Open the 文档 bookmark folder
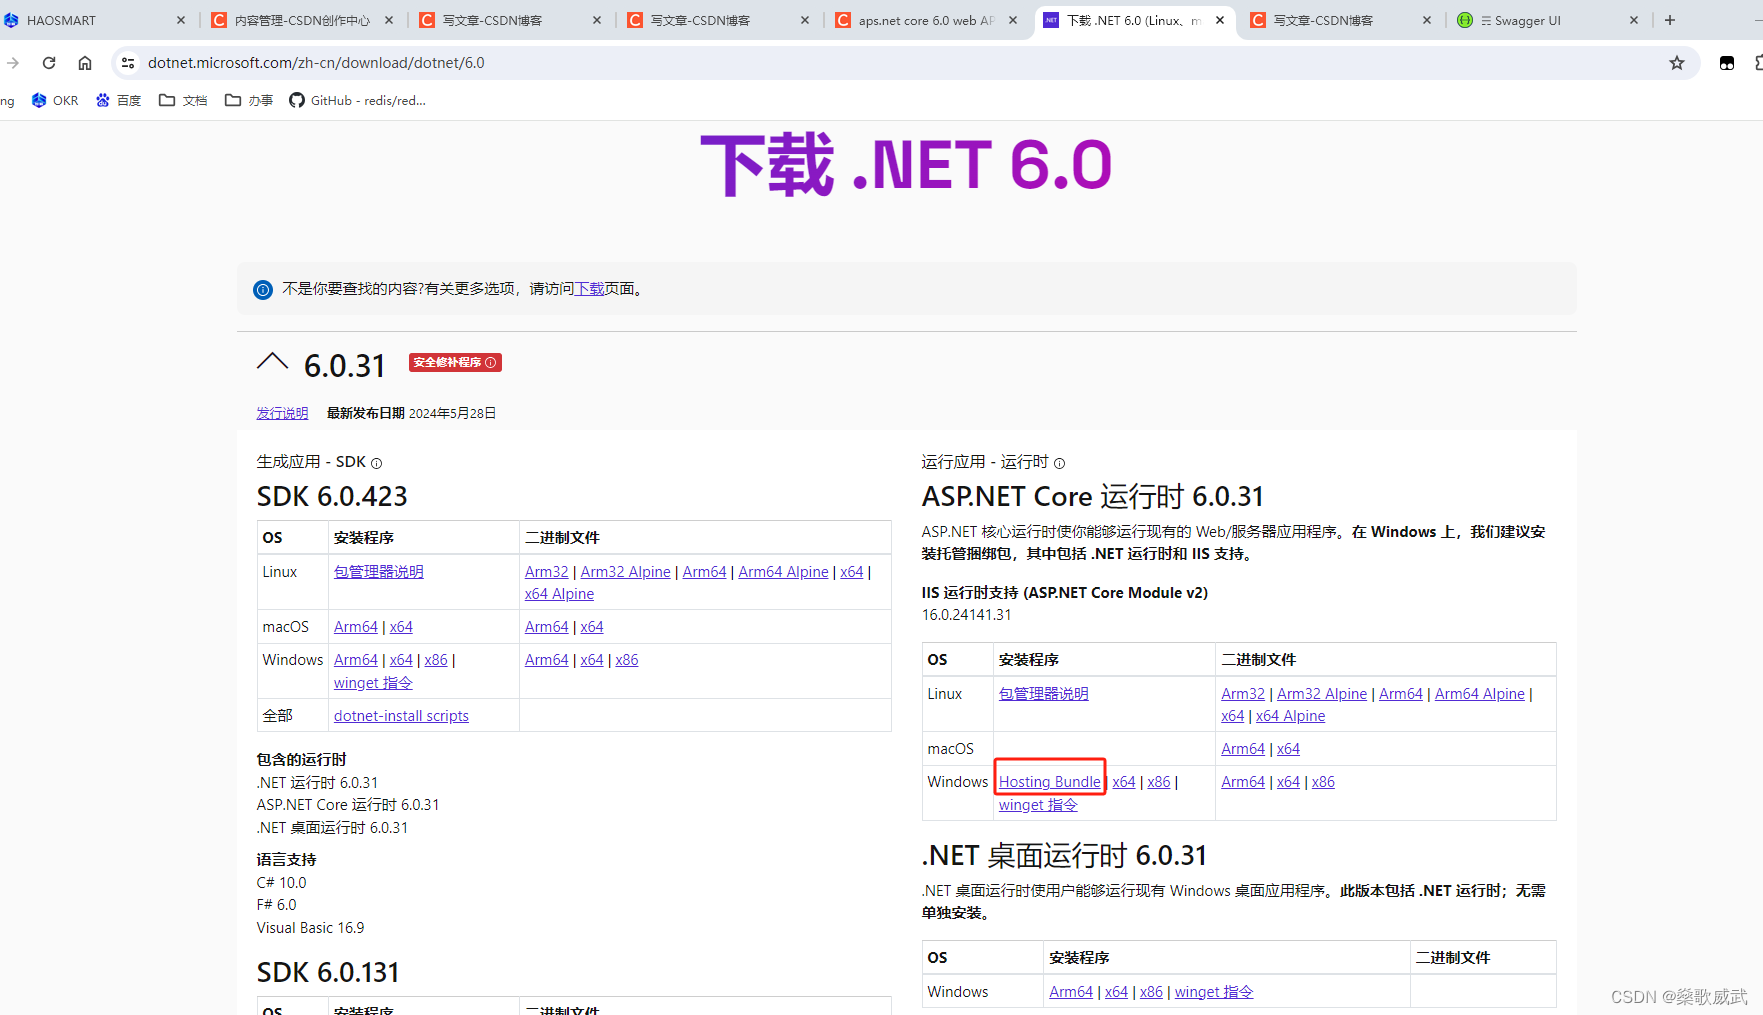 pyautogui.click(x=183, y=100)
